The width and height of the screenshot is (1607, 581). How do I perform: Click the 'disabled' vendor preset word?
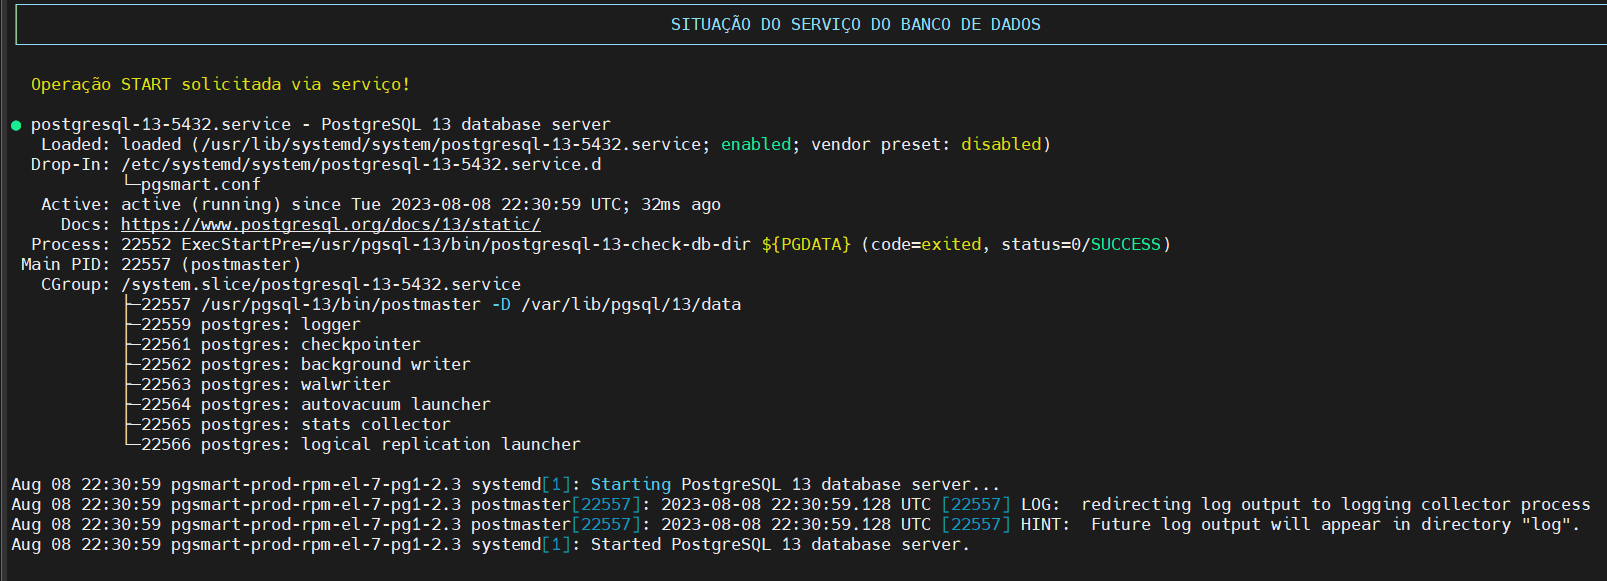[x=1001, y=144]
